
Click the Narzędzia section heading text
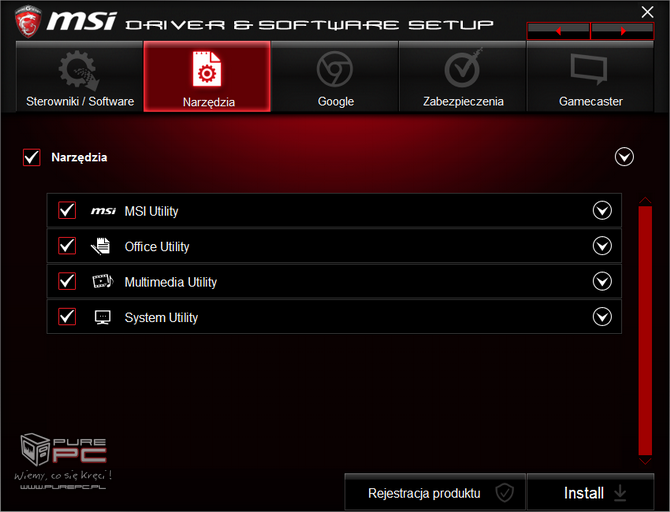[79, 158]
